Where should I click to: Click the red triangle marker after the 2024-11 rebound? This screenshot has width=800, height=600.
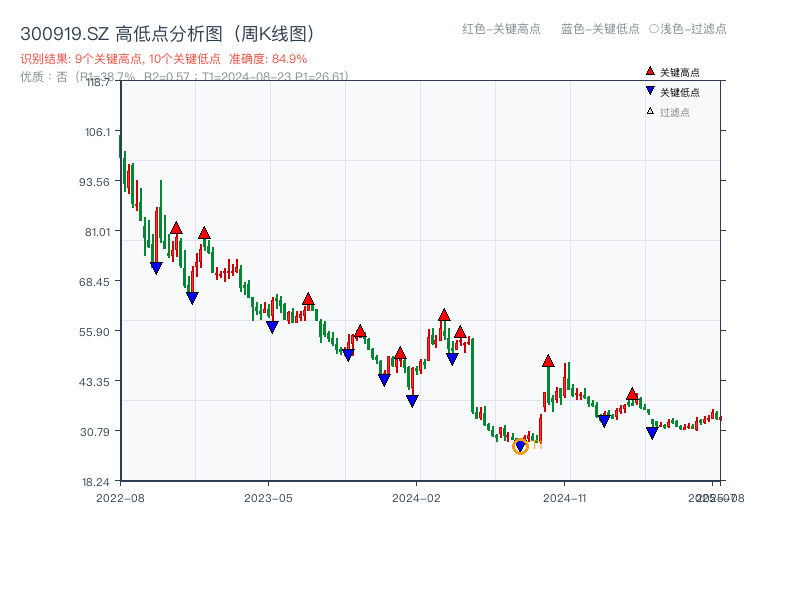(549, 360)
